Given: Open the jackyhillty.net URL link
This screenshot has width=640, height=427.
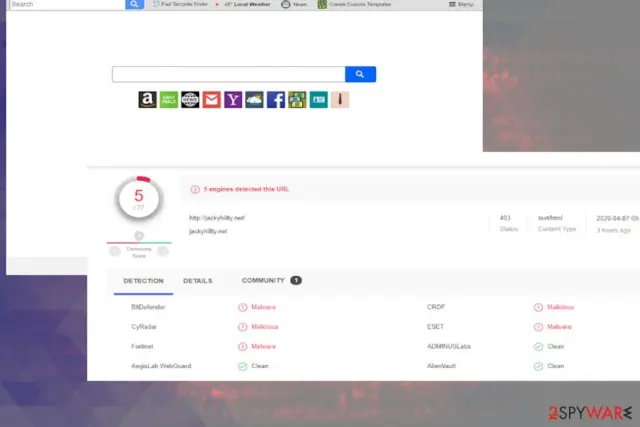Looking at the screenshot, I should (217, 218).
